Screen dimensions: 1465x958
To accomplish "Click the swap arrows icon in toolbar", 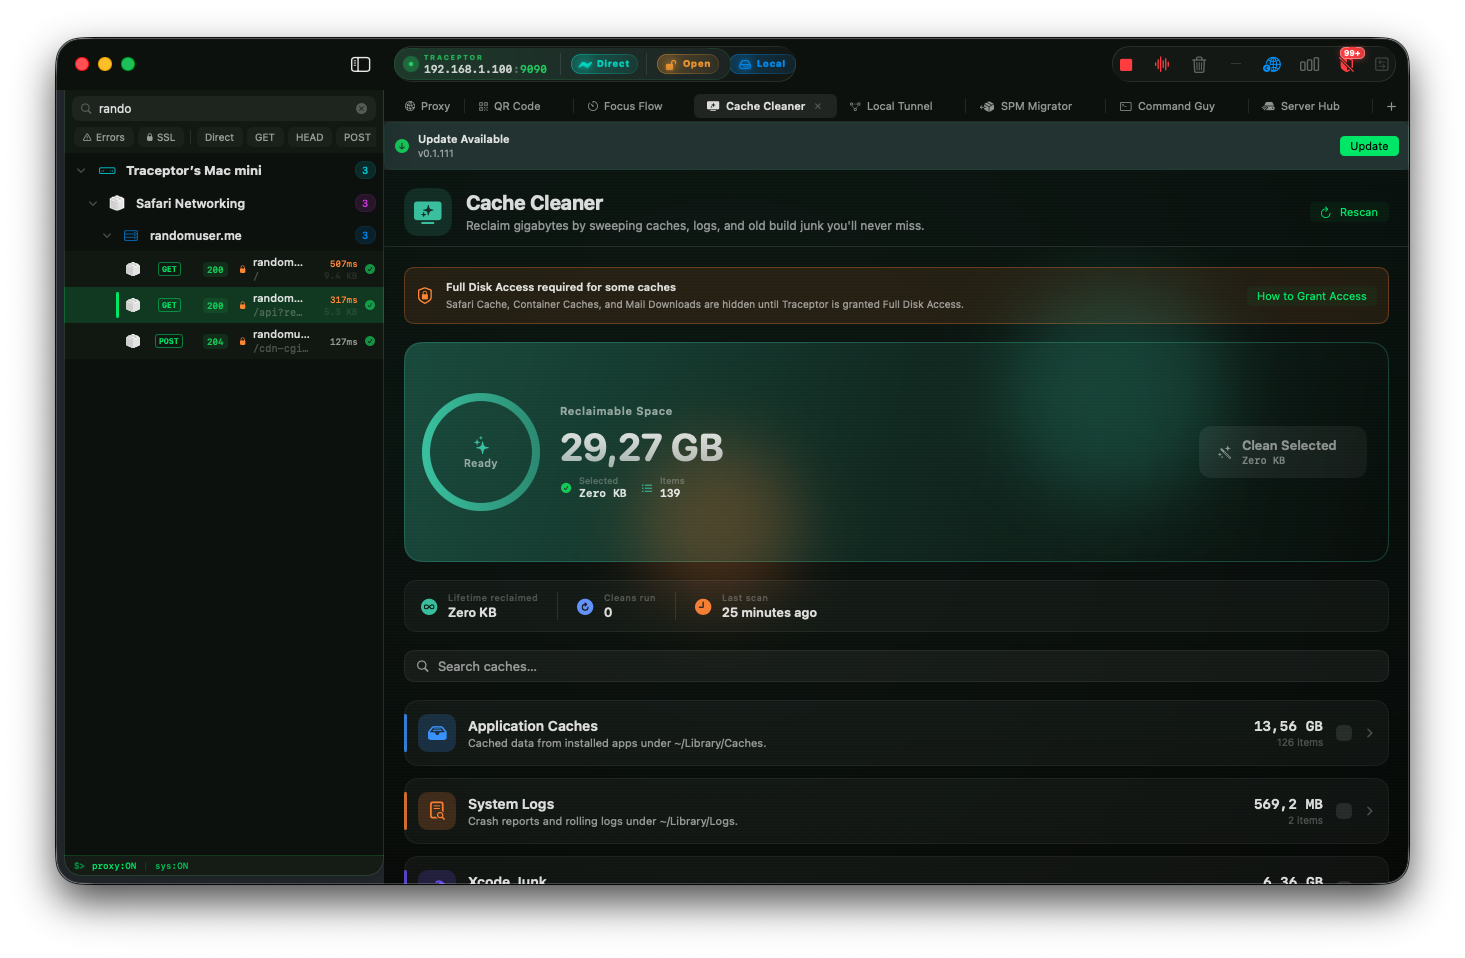I will (1382, 65).
